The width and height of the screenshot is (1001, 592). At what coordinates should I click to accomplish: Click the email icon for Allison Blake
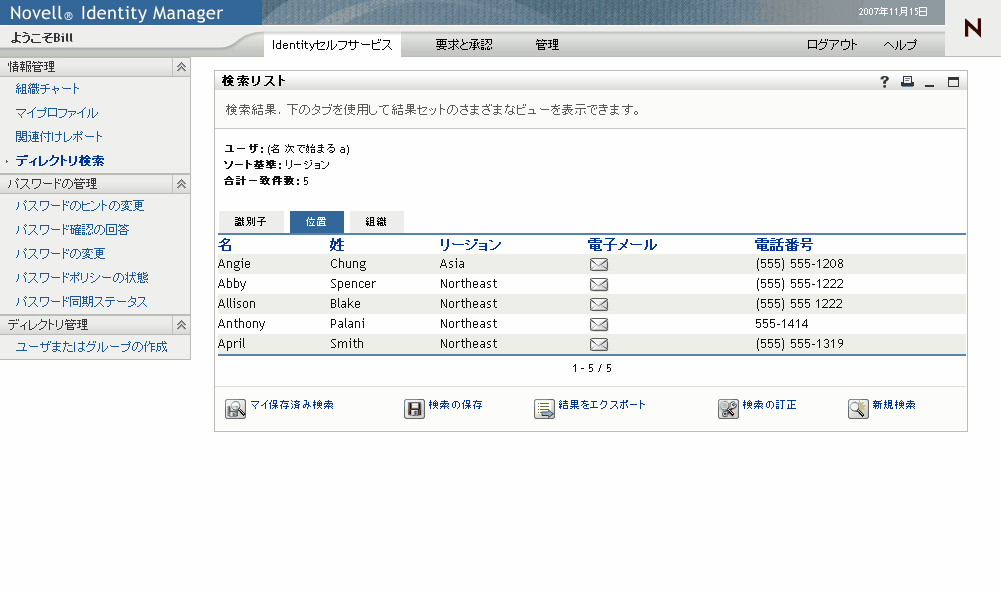(599, 304)
